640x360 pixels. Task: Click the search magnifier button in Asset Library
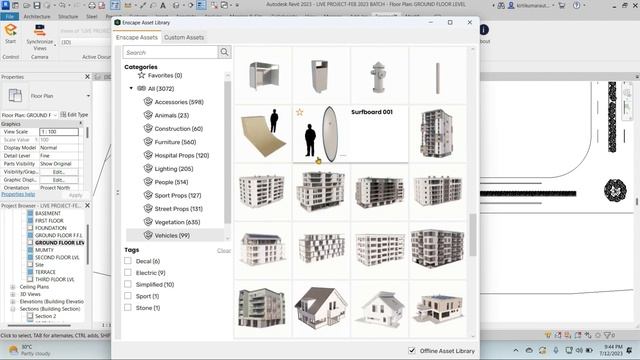pyautogui.click(x=224, y=52)
